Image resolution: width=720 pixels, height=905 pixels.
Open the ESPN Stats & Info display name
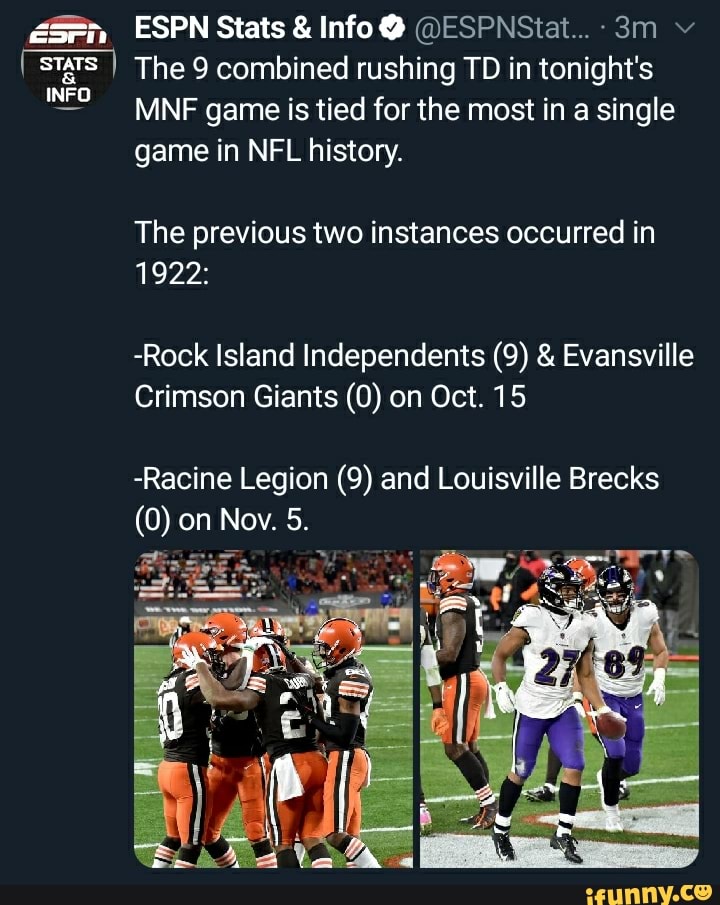pyautogui.click(x=253, y=28)
